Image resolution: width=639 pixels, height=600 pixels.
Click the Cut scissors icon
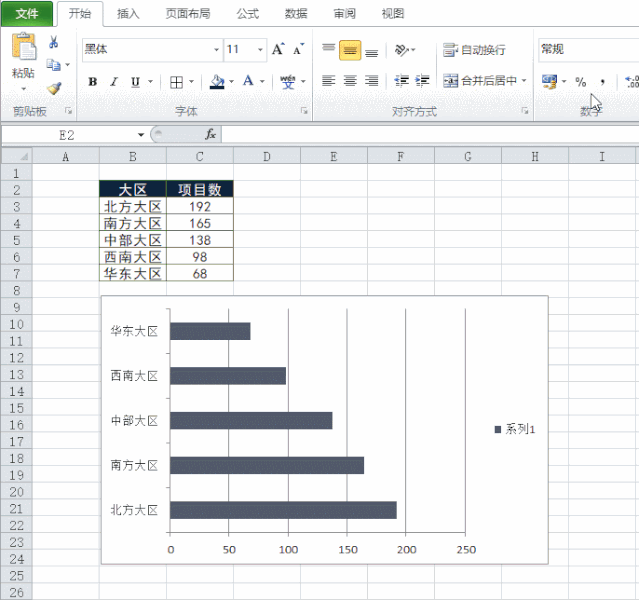[x=53, y=42]
